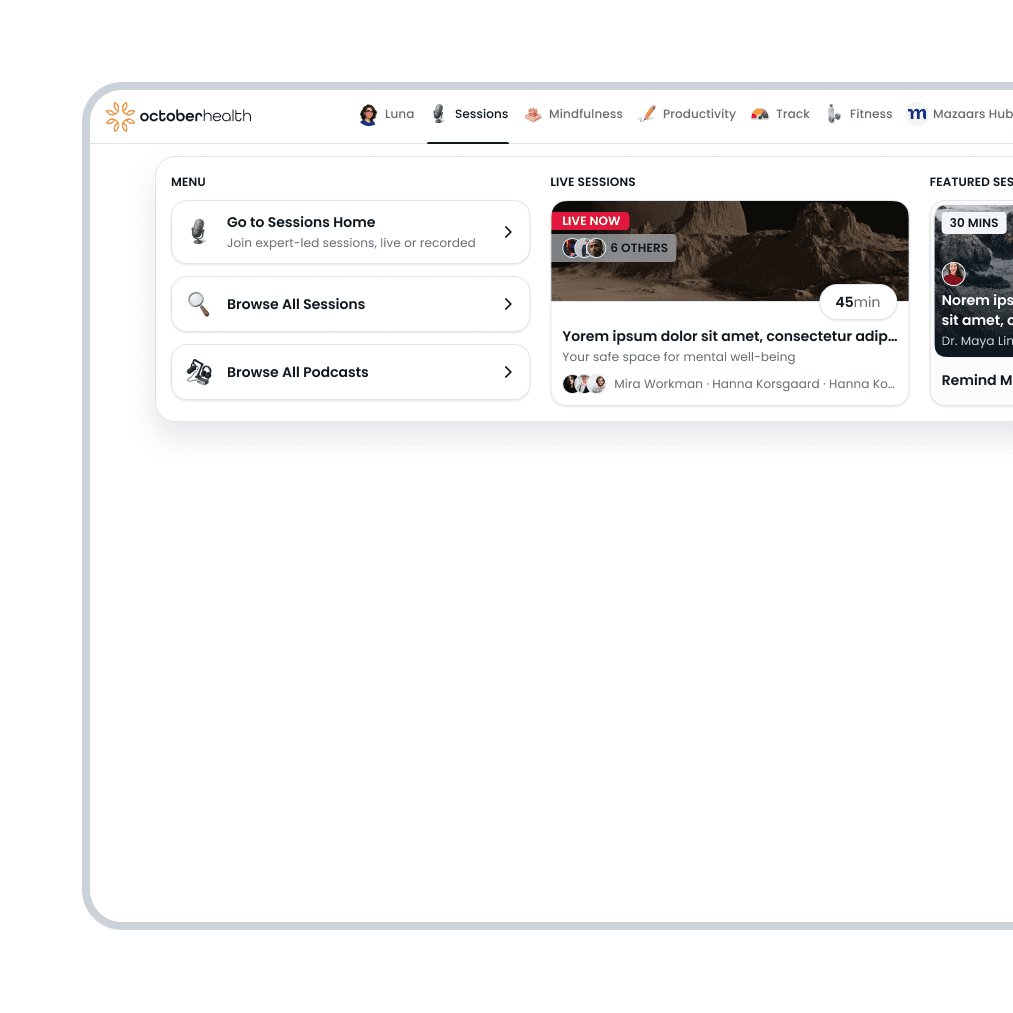Expand Go to Sessions Home chevron

point(508,232)
